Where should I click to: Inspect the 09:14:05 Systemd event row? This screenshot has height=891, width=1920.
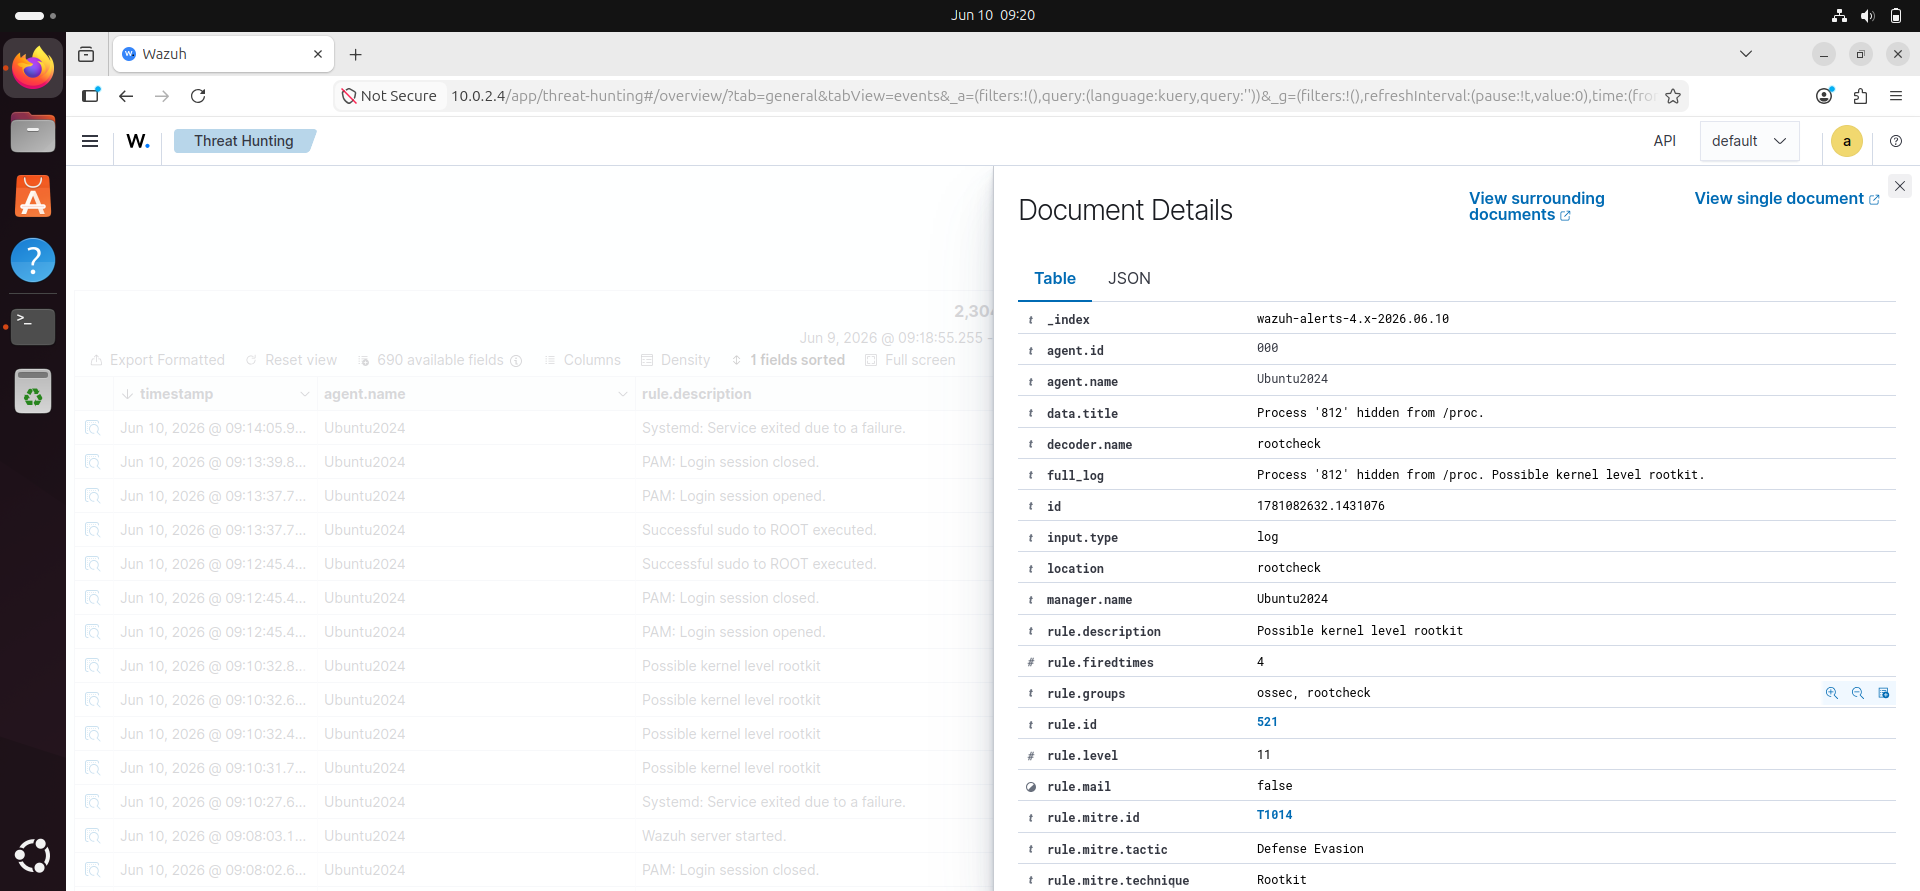pos(93,428)
